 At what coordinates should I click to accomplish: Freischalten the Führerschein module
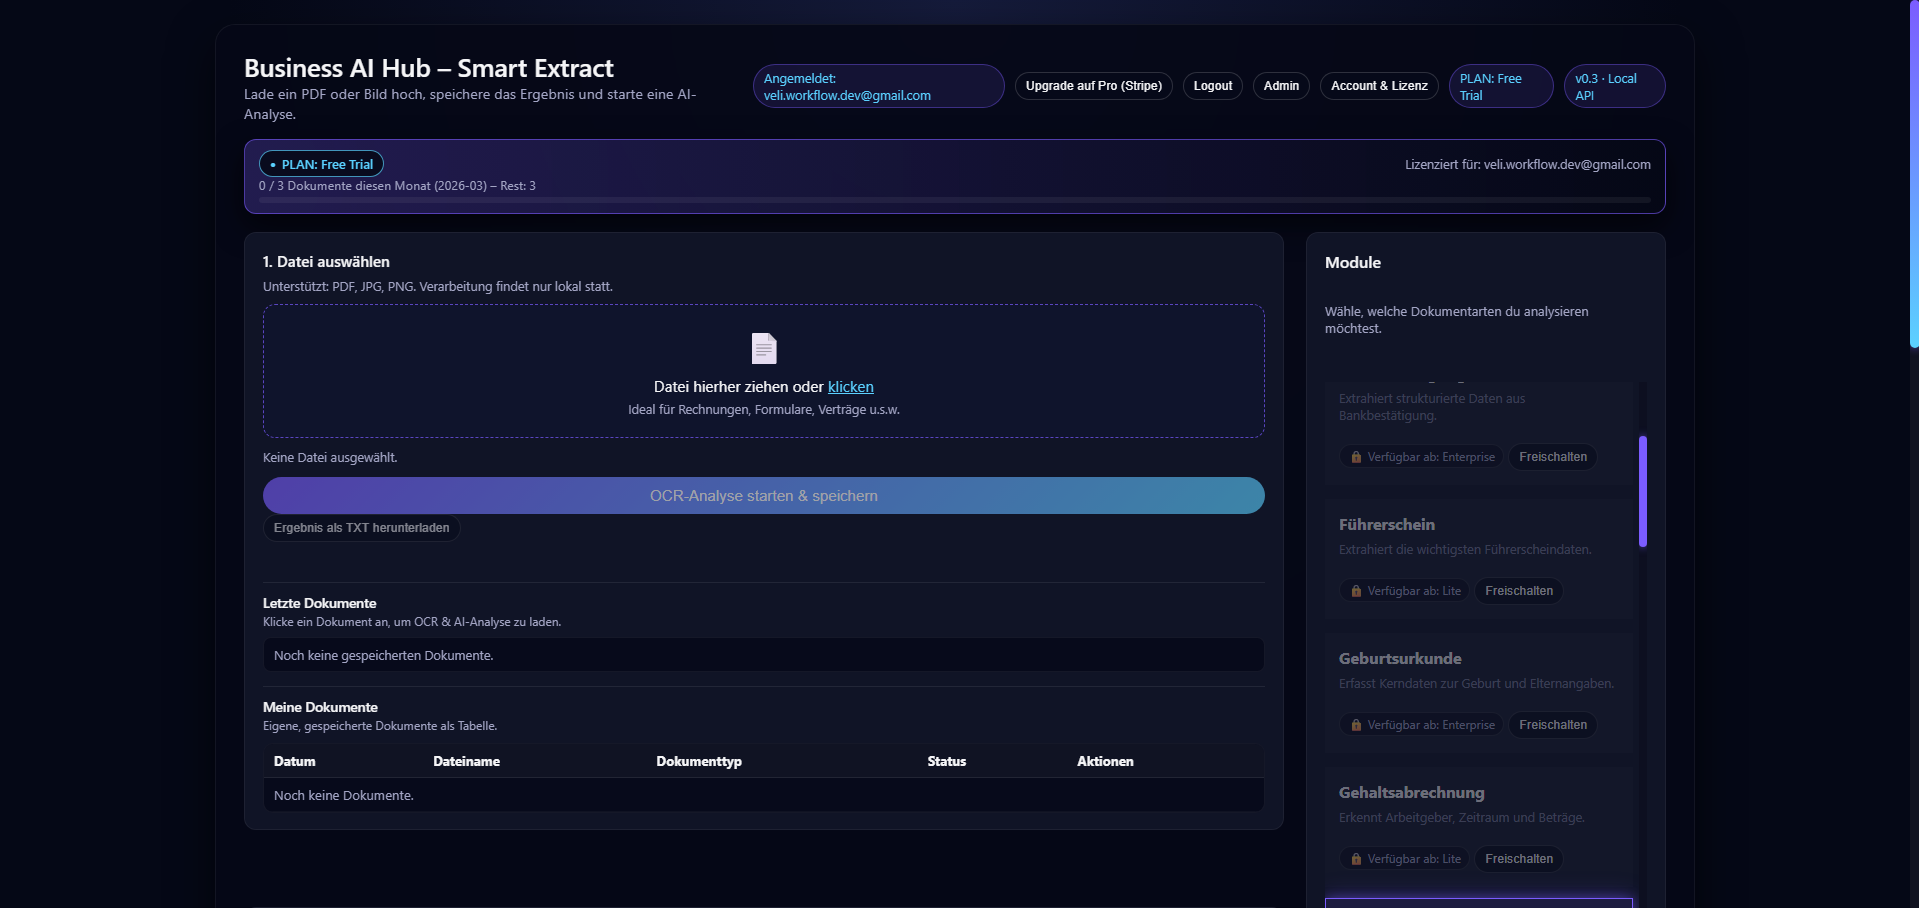(x=1518, y=591)
